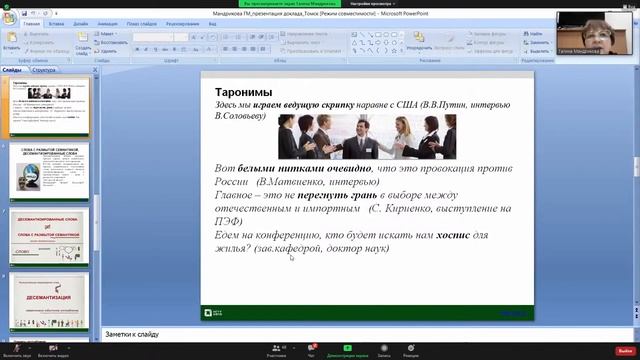Switch to the Анимация ribbon tab
The width and height of the screenshot is (640, 360).
107,24
